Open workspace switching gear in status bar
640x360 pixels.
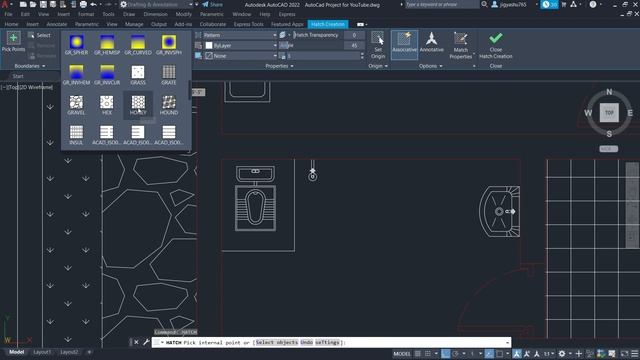coord(562,354)
